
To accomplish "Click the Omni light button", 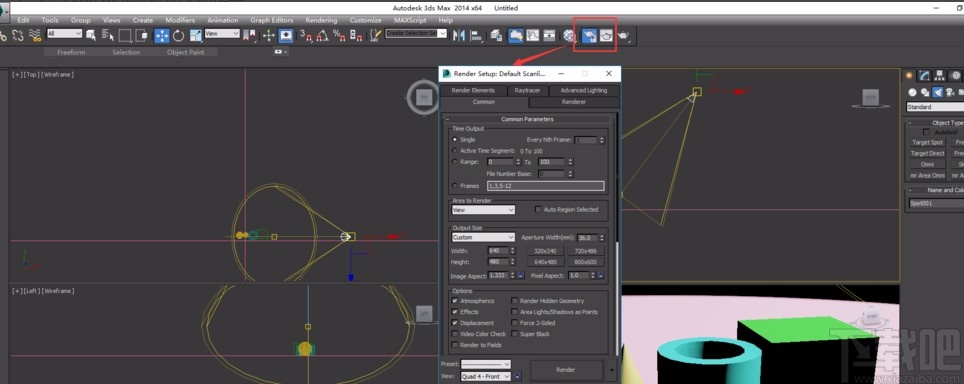I will 927,165.
